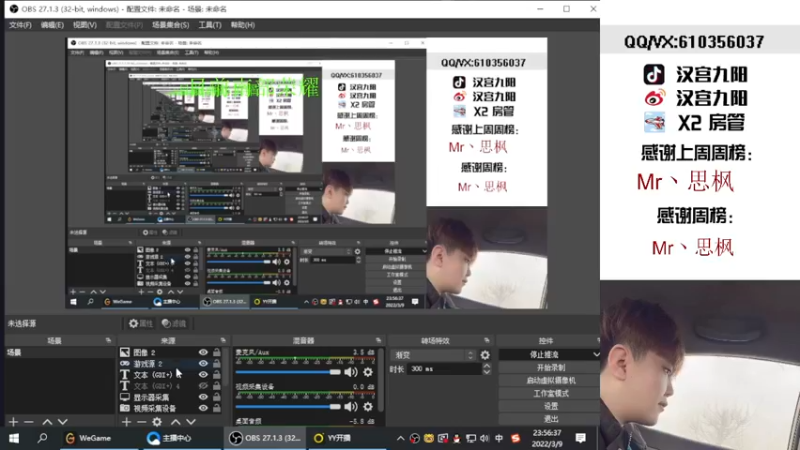Screen dimensions: 800x450
Task: Expand the system tray hidden icons
Action: [x=401, y=438]
